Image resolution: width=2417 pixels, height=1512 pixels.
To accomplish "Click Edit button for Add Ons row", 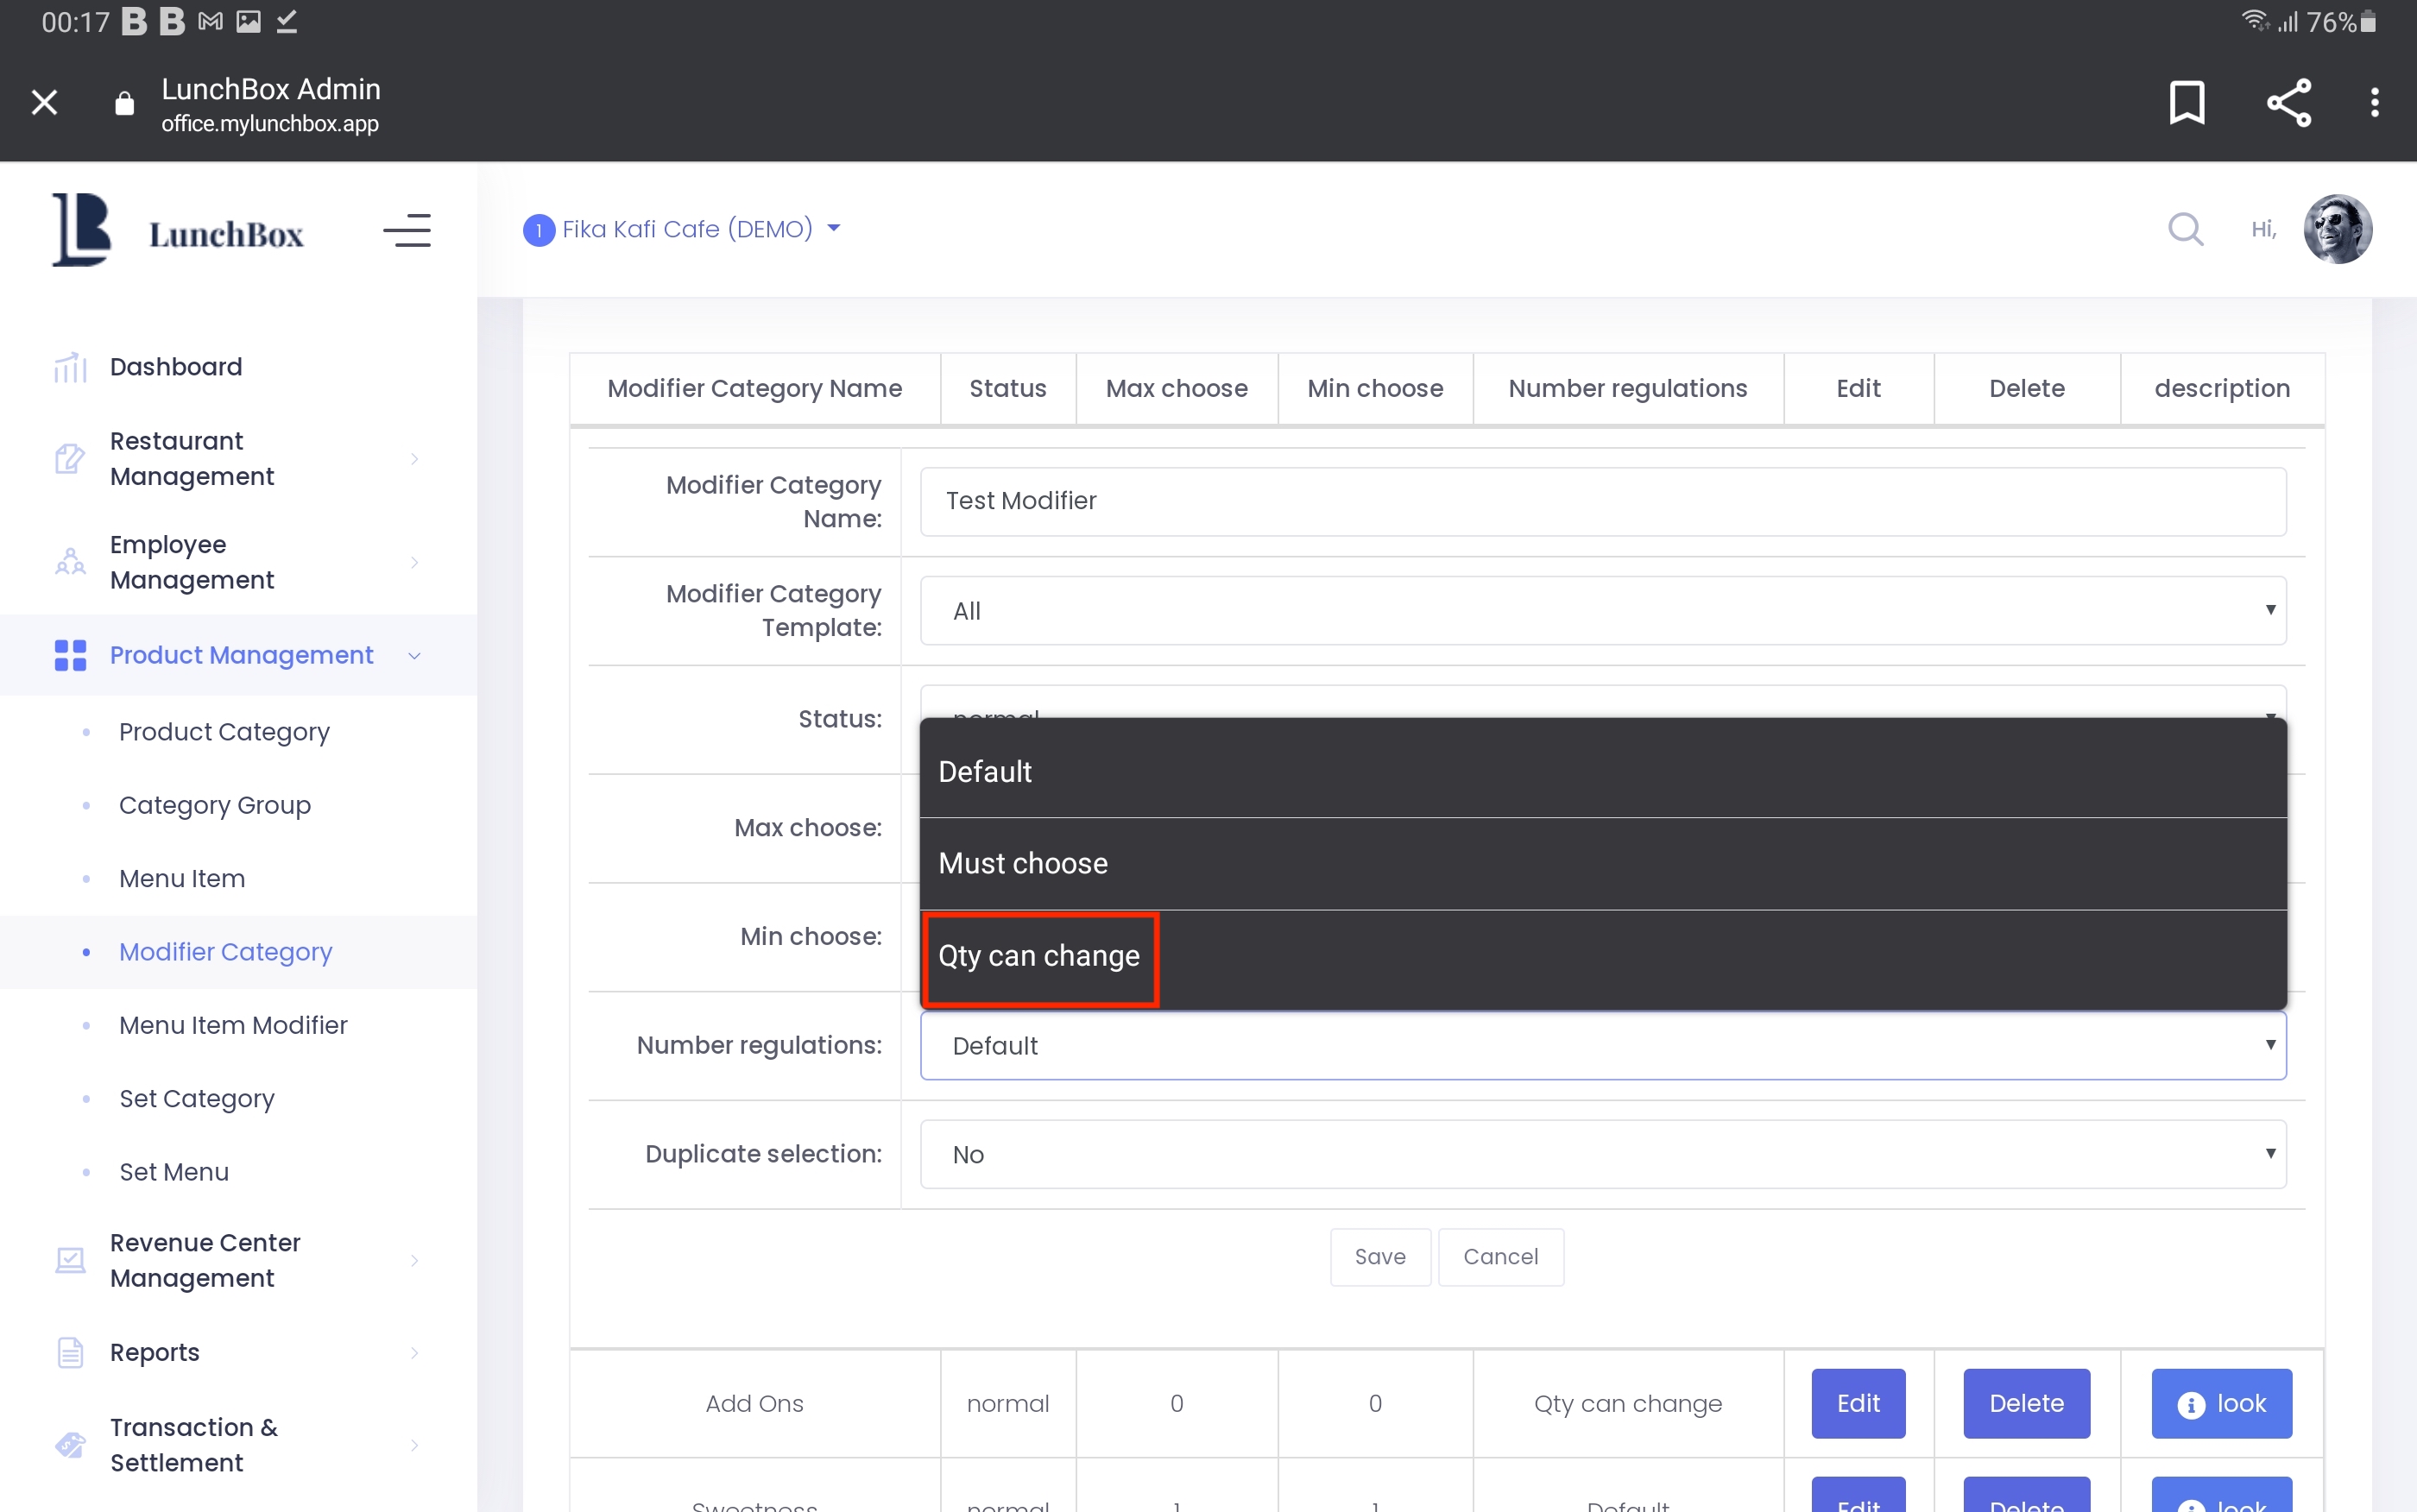I will 1856,1402.
